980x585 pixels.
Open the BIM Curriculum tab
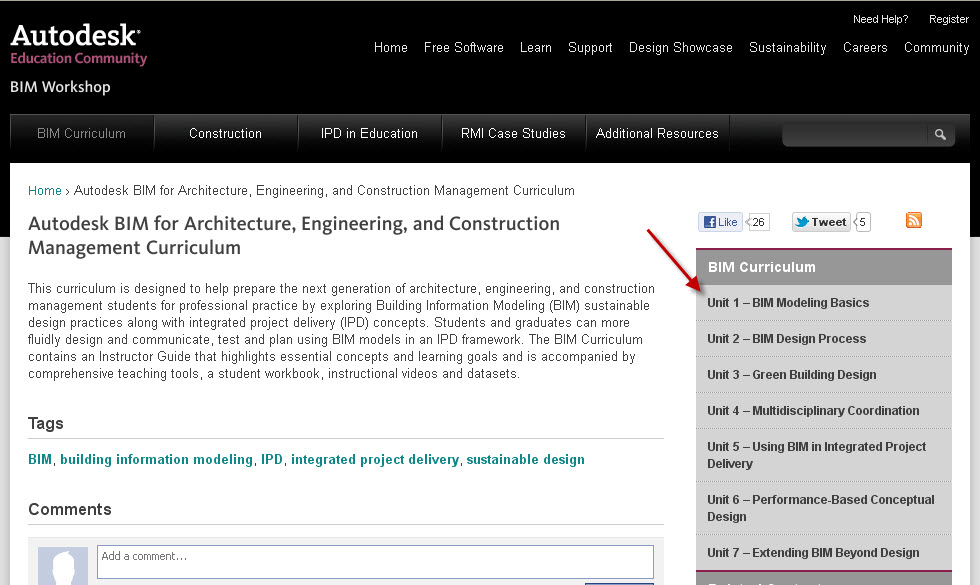pyautogui.click(x=82, y=134)
